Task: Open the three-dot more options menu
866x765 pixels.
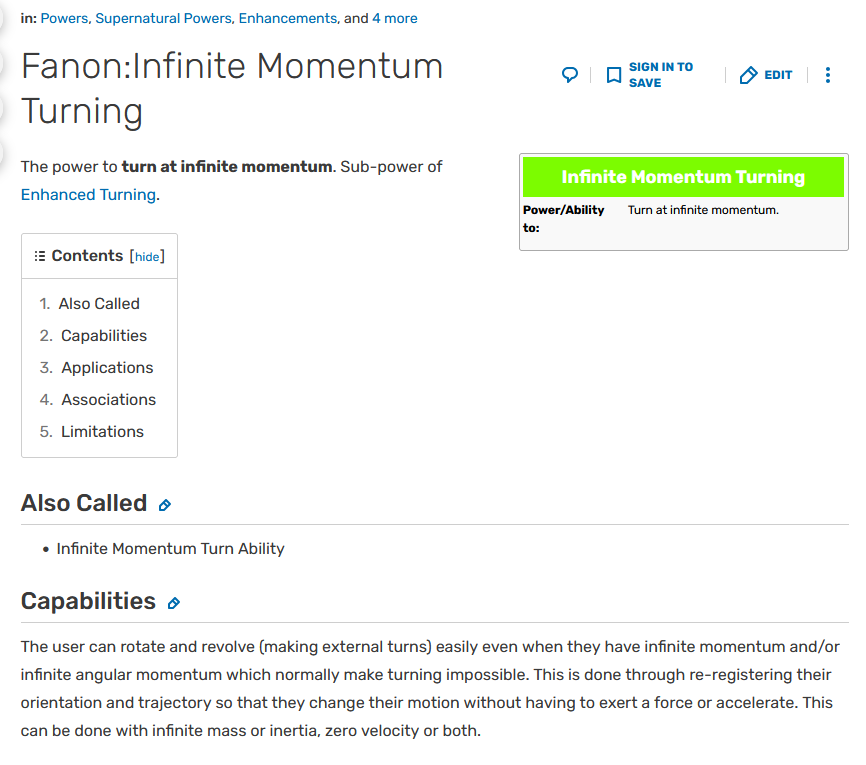Action: point(827,75)
